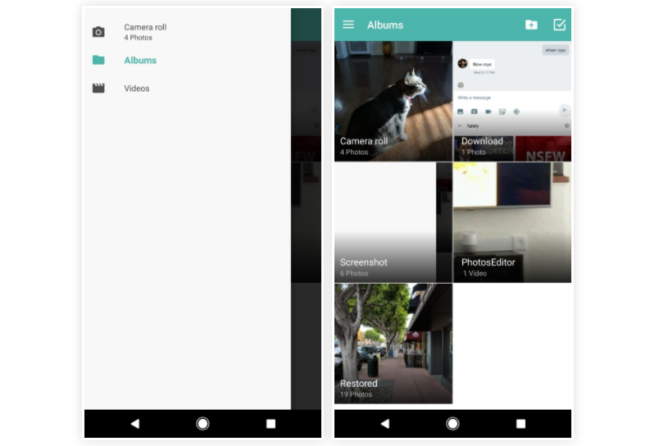Tap the Home button on left phone

pos(203,424)
